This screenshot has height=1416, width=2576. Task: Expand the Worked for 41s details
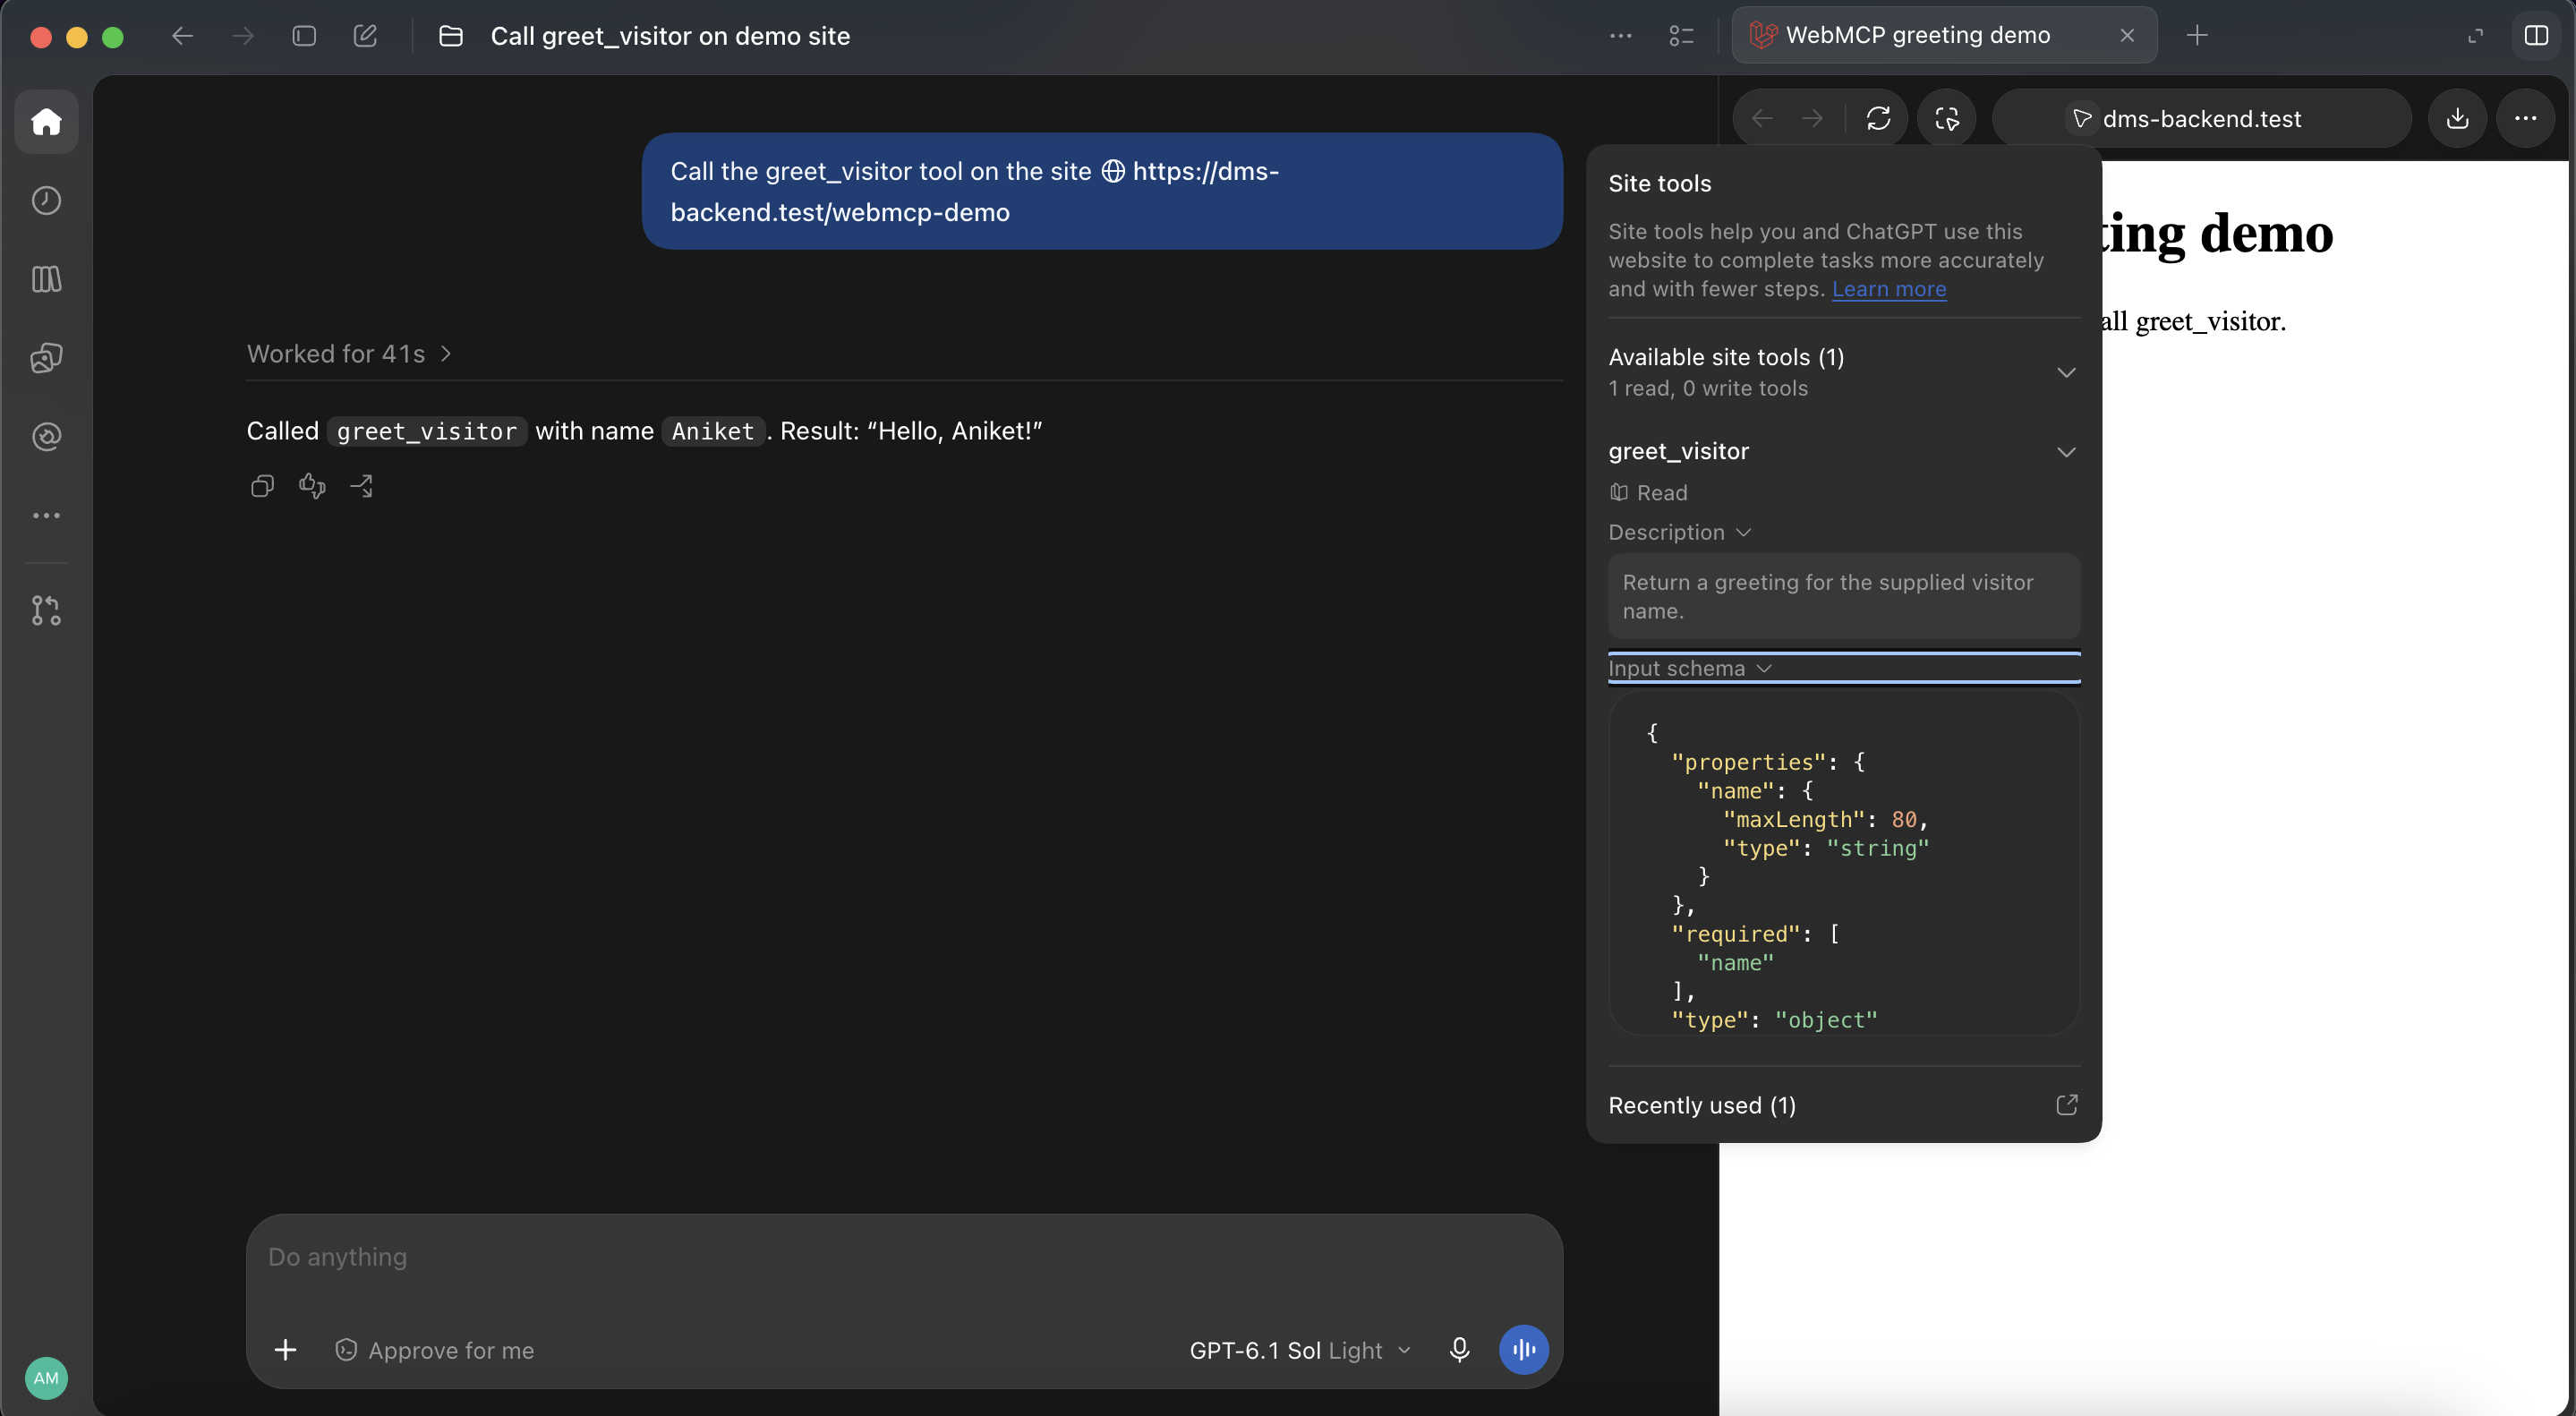(x=349, y=354)
